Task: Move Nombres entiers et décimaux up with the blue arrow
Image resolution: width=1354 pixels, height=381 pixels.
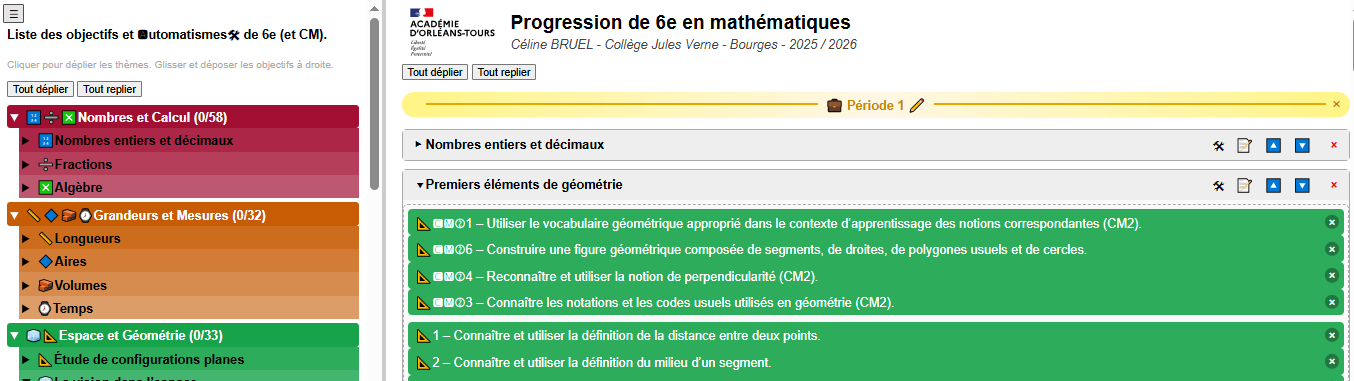Action: (1273, 145)
